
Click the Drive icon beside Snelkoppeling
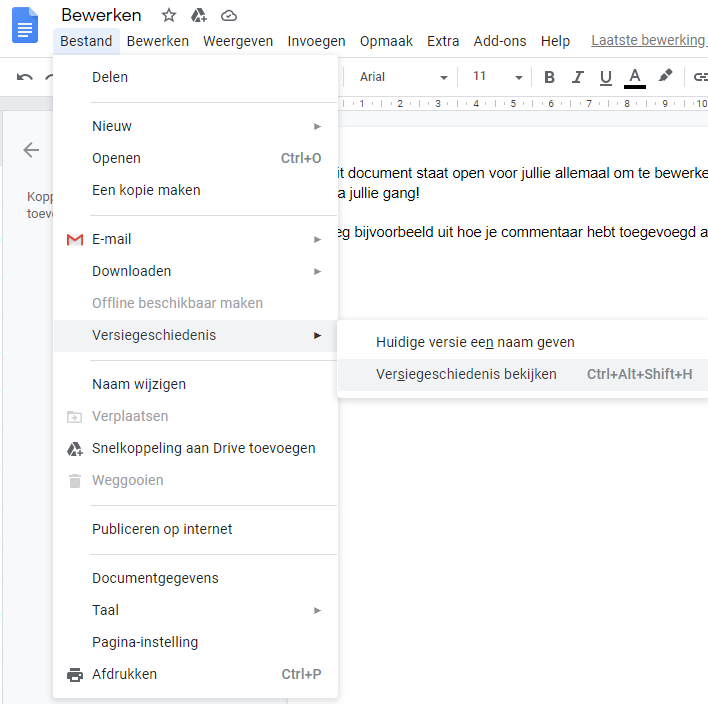tap(75, 449)
